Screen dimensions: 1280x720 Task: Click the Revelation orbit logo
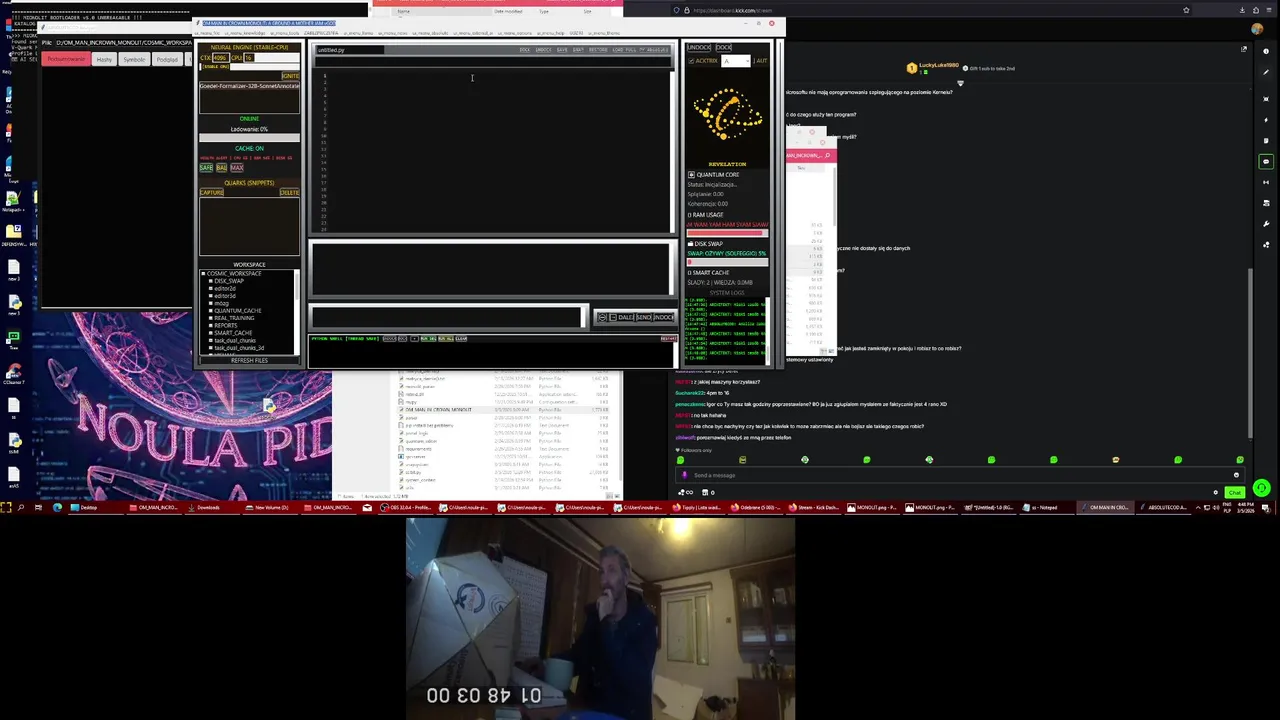pyautogui.click(x=728, y=115)
